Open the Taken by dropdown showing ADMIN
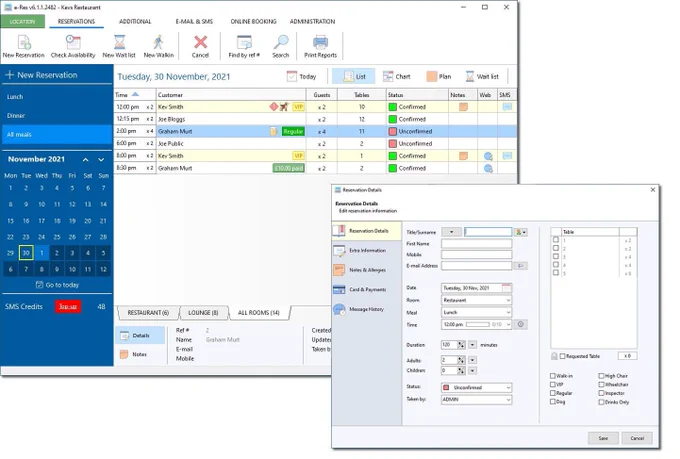Image resolution: width=680 pixels, height=459 pixels. click(476, 400)
